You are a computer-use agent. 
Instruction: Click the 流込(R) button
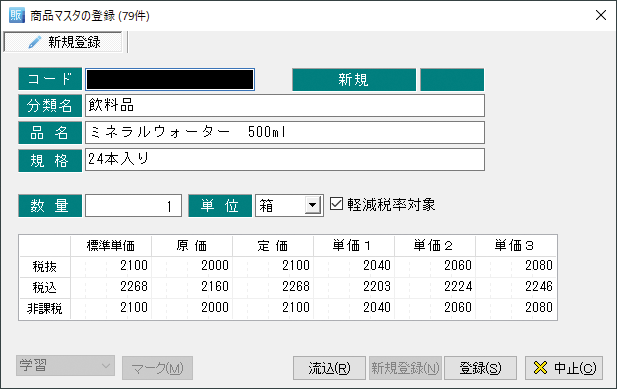click(x=329, y=368)
